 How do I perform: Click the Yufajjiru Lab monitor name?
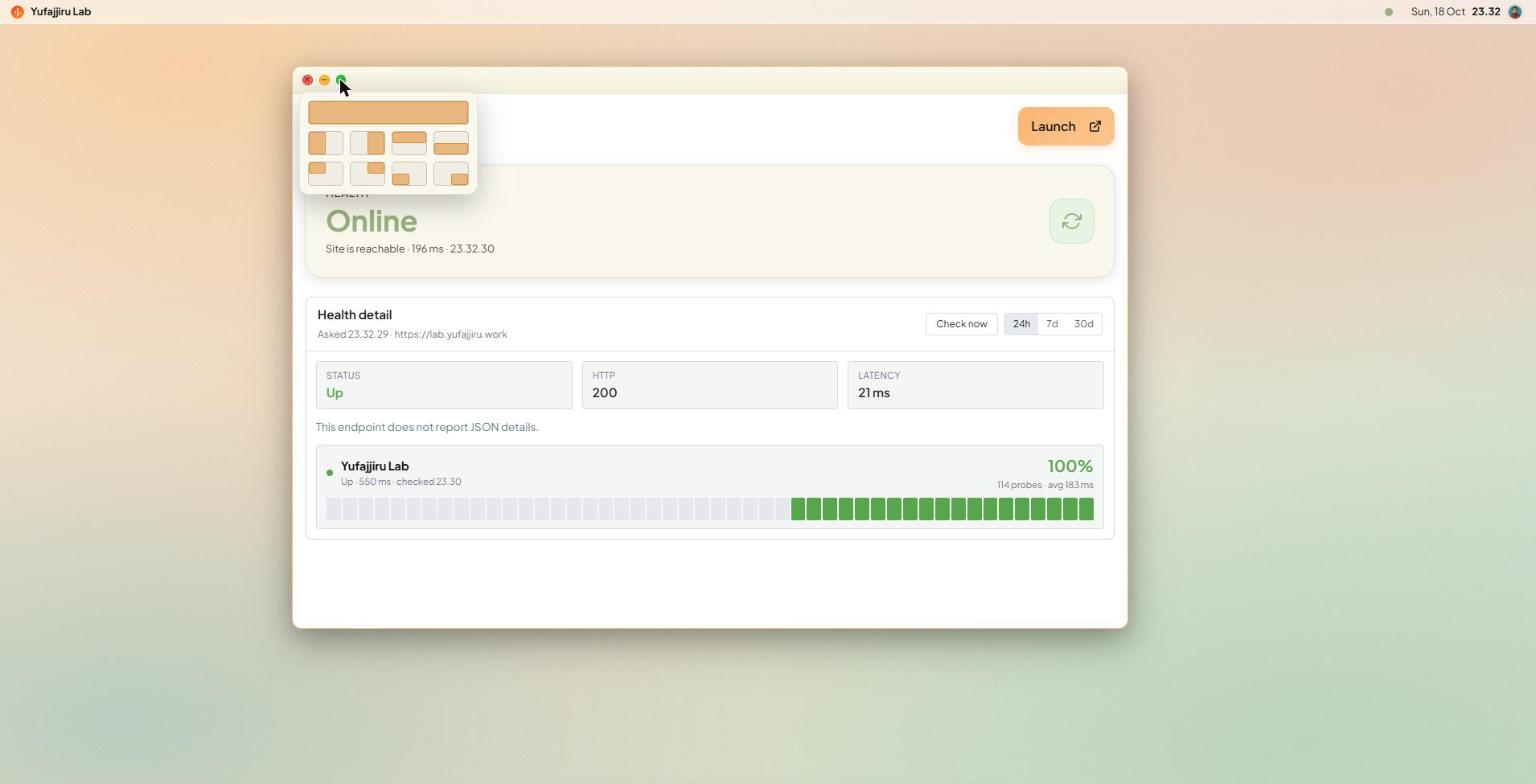point(375,466)
